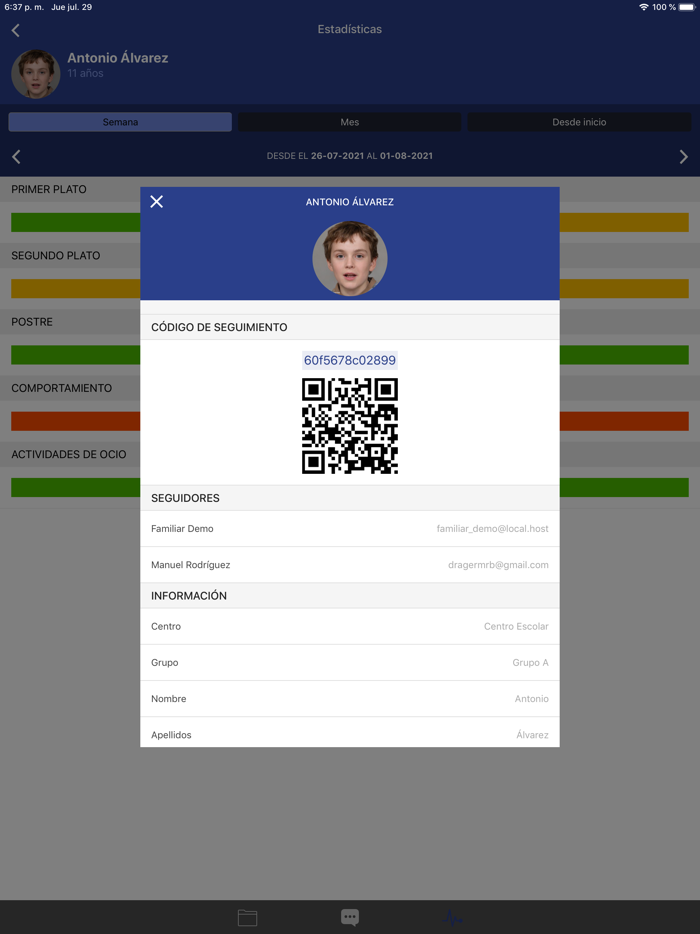The width and height of the screenshot is (700, 934).
Task: Tap the header avatar of Antonio Álvarez
Action: [x=36, y=74]
